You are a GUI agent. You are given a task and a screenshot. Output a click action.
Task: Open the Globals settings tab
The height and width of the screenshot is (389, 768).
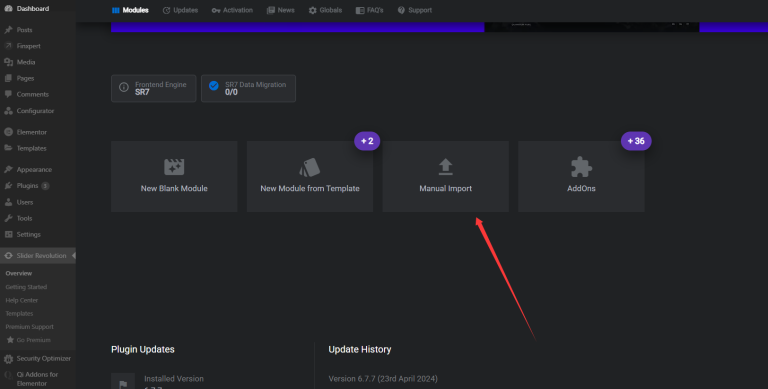point(325,10)
